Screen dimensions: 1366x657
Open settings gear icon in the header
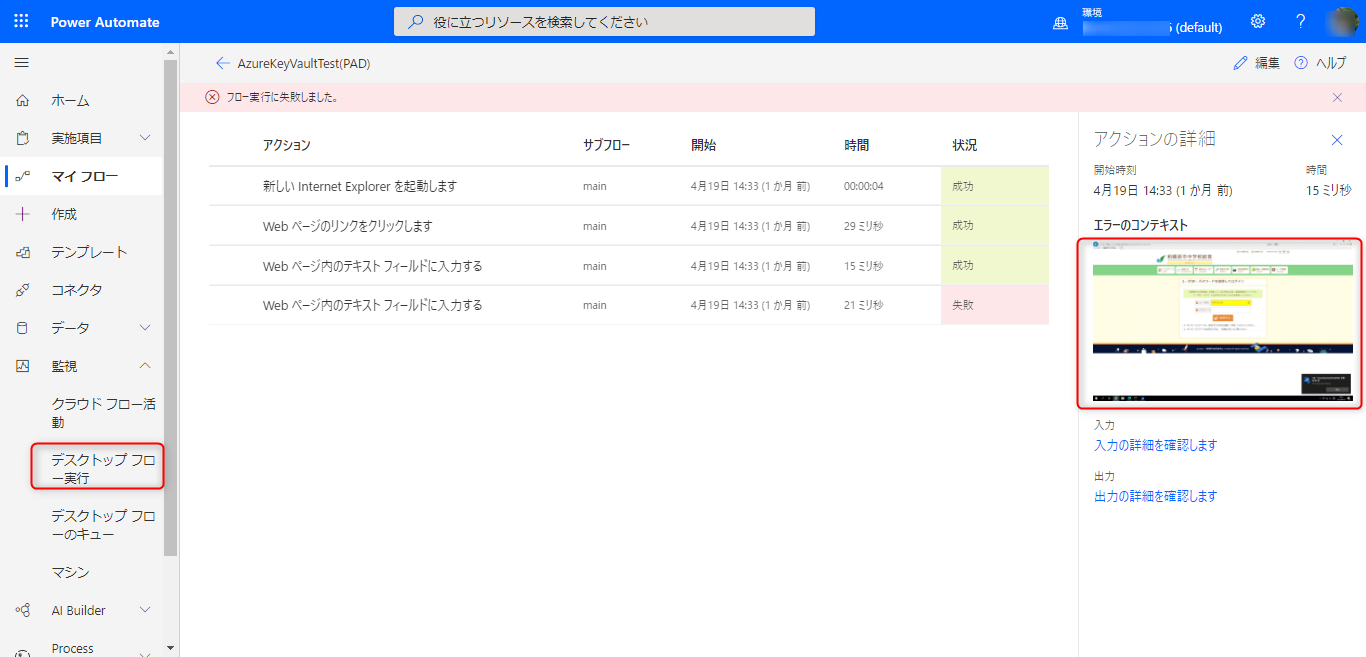[x=1258, y=21]
